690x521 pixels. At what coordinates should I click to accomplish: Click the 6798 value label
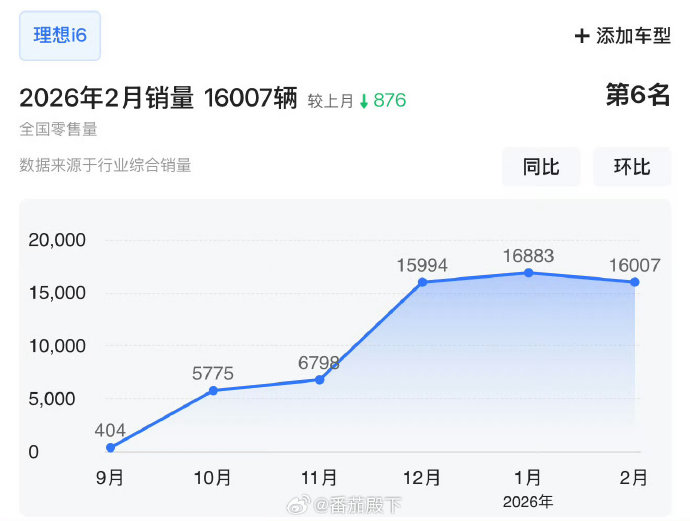319,363
